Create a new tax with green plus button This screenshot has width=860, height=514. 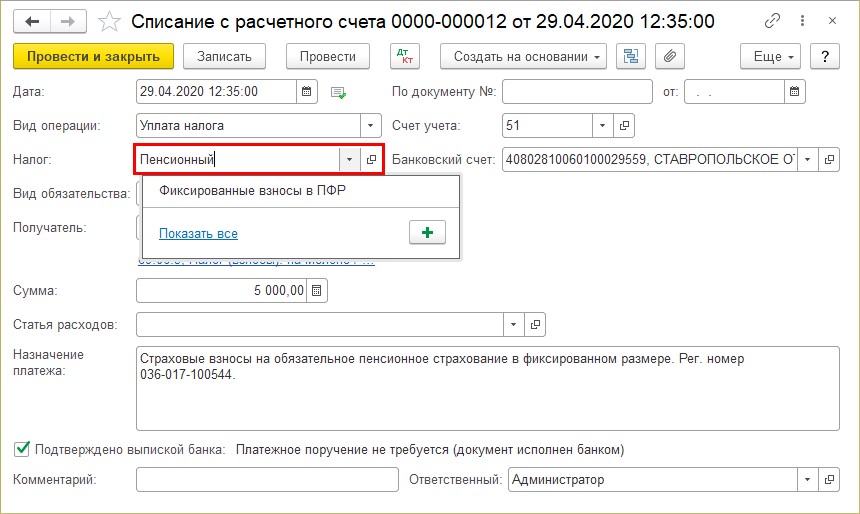click(x=427, y=233)
